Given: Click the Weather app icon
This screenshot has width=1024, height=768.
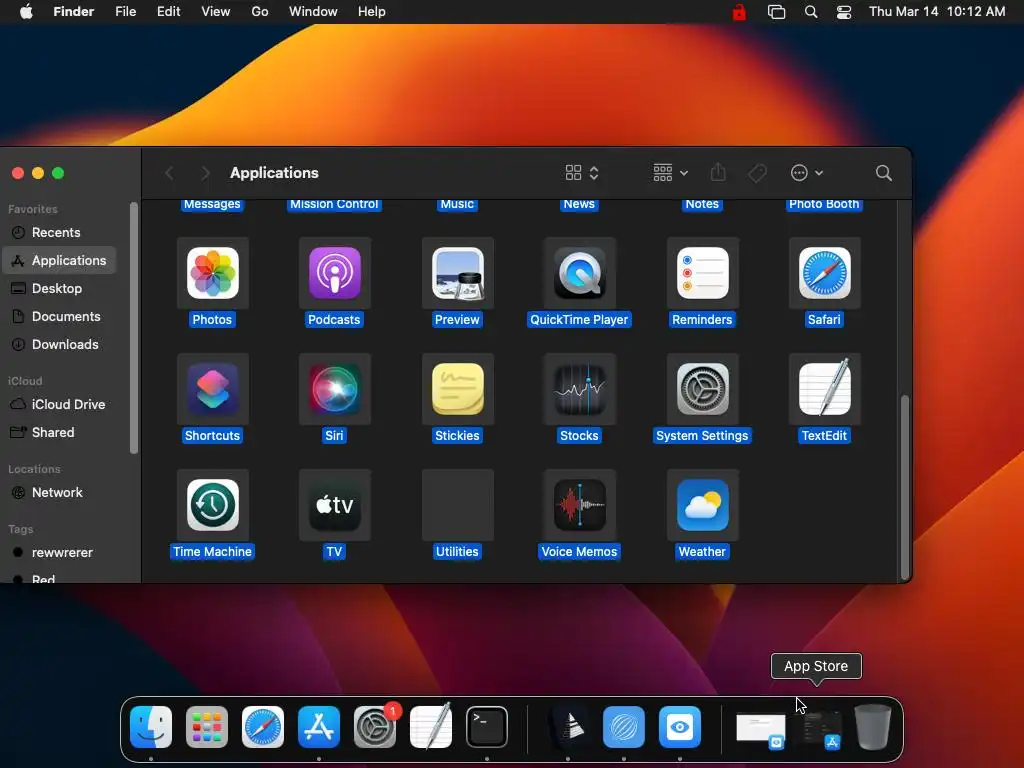Looking at the screenshot, I should pos(702,505).
